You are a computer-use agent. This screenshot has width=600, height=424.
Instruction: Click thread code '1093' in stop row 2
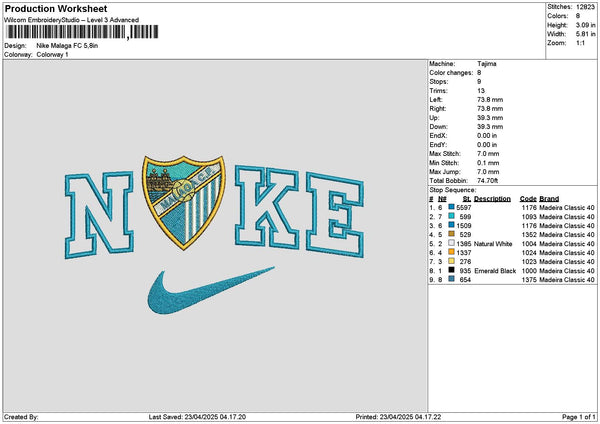click(x=529, y=217)
